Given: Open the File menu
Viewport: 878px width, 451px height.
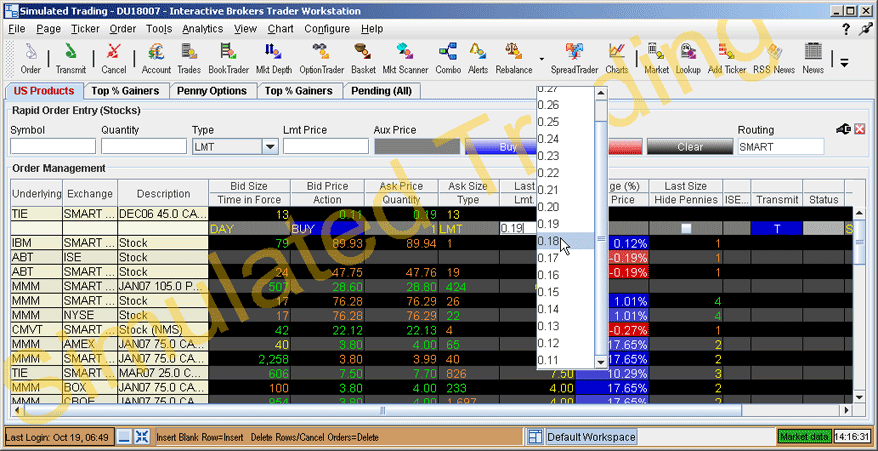Looking at the screenshot, I should tap(17, 29).
